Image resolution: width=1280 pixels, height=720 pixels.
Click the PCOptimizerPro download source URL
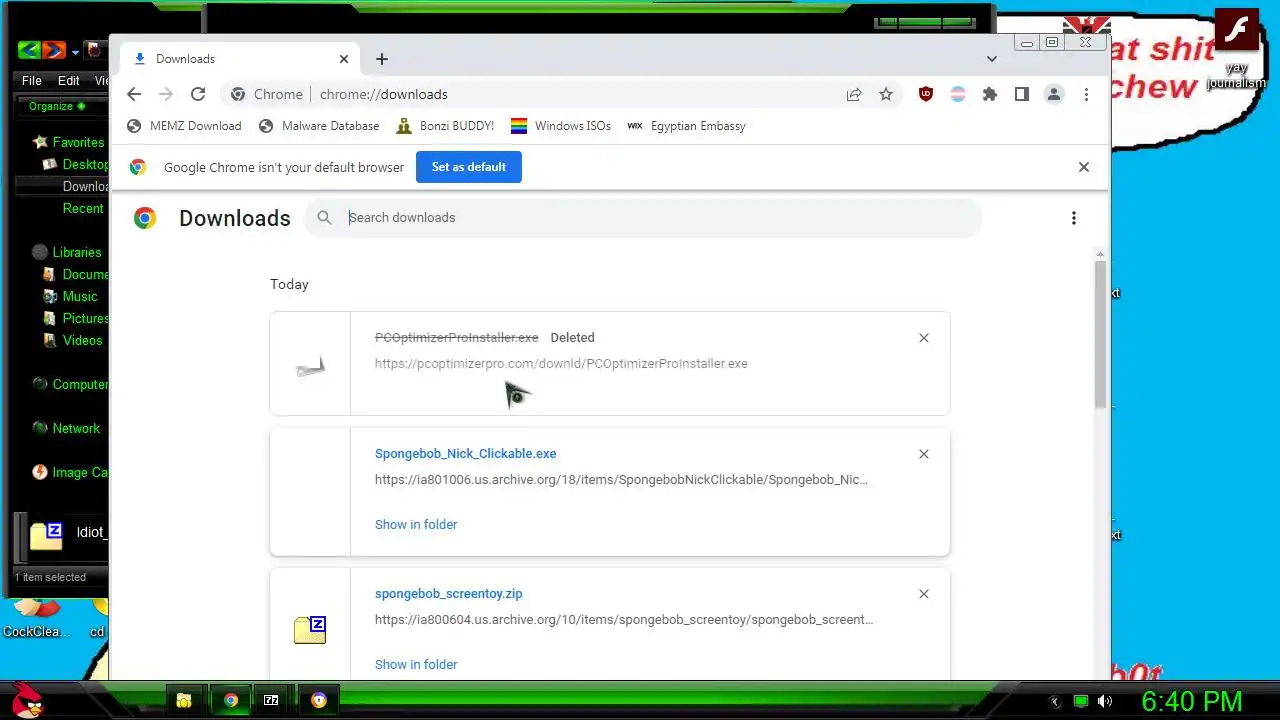tap(561, 364)
